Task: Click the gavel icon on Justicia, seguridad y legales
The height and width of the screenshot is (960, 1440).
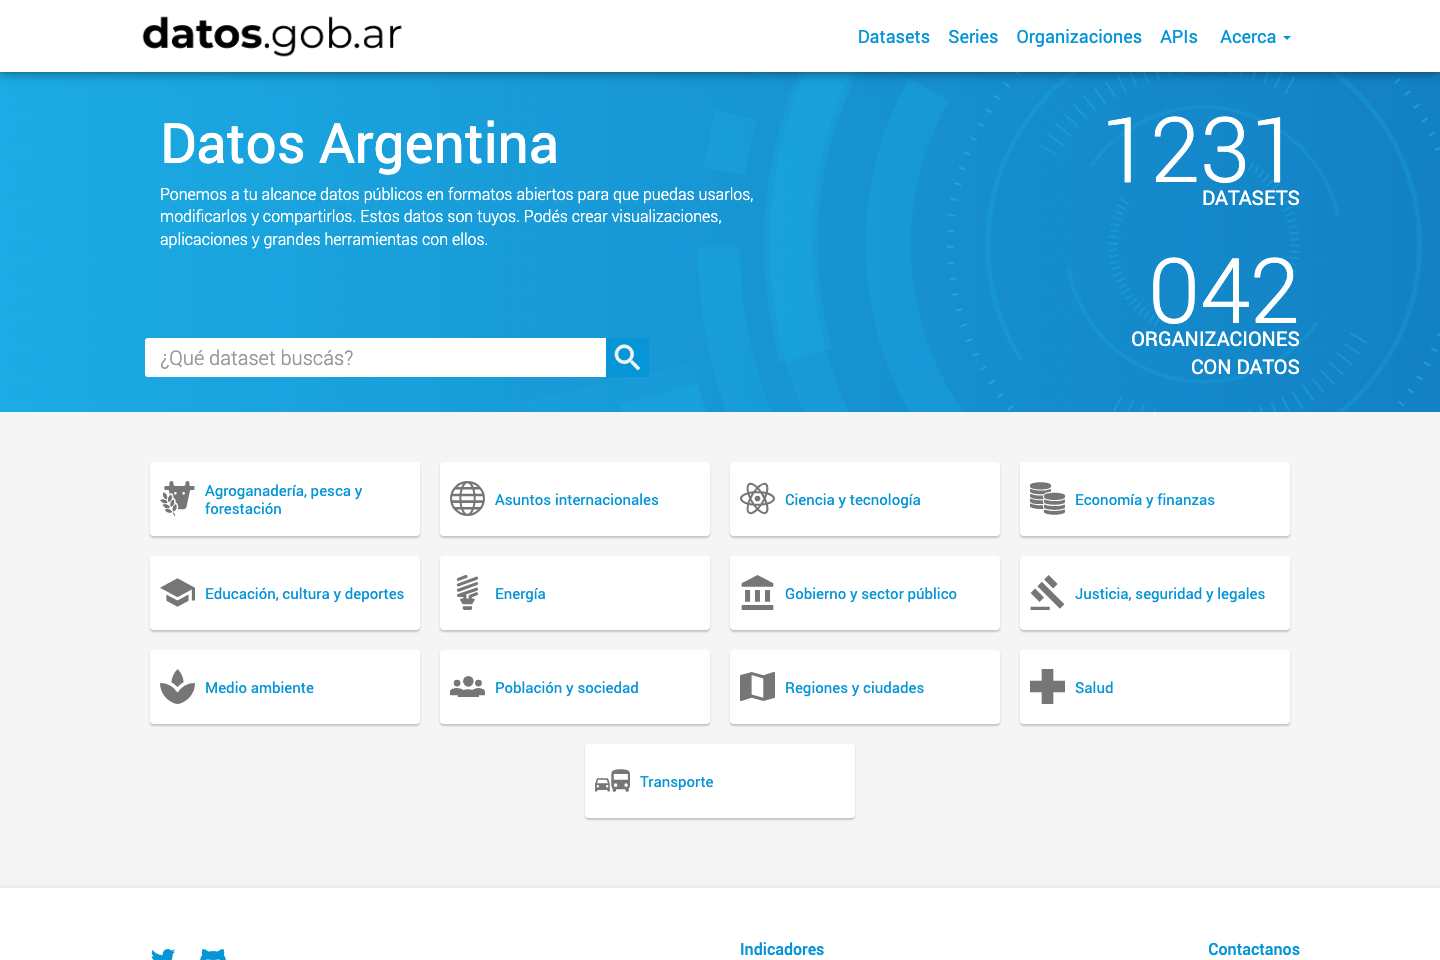Action: pos(1047,592)
